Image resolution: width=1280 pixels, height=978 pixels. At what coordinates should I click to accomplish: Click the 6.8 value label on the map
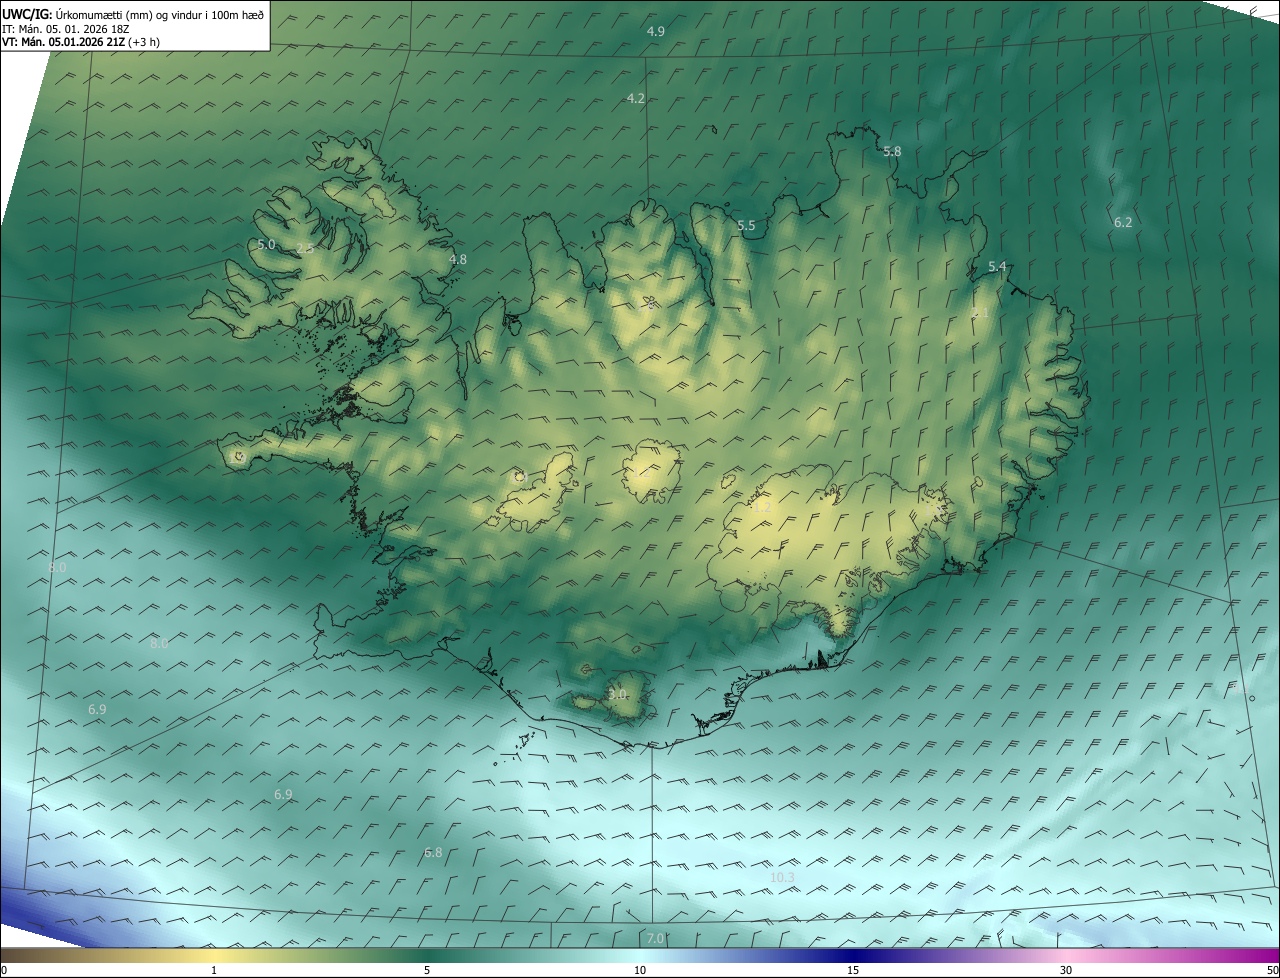pos(433,853)
